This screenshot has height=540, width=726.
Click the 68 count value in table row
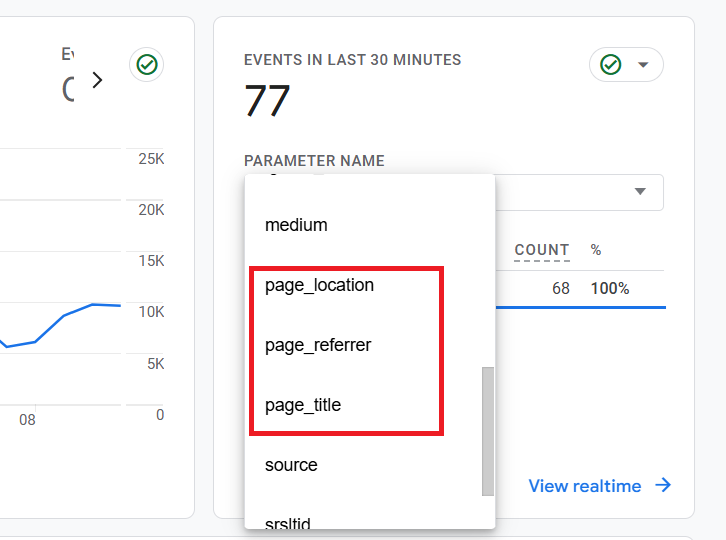[560, 289]
